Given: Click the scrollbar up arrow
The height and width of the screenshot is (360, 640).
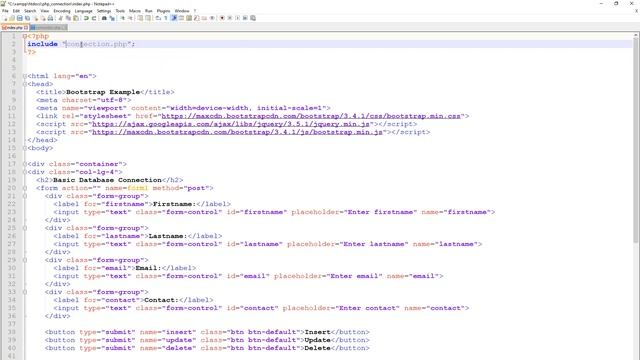Looking at the screenshot, I should click(636, 36).
